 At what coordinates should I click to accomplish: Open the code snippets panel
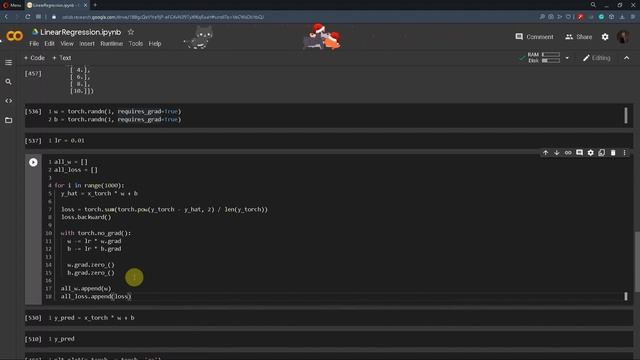[x=9, y=101]
